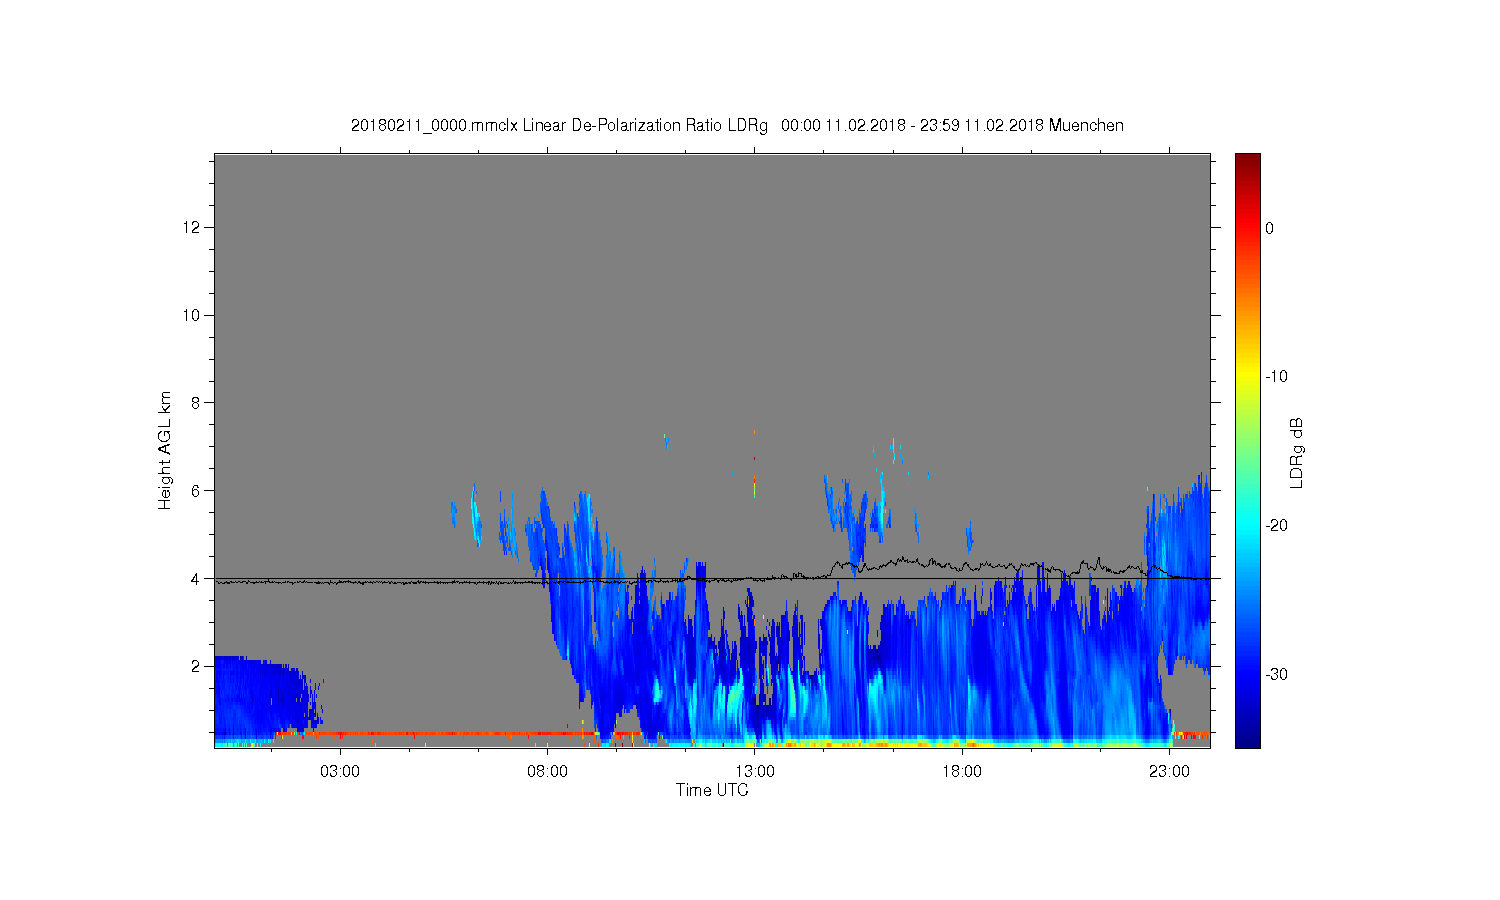
Task: Click the LDRg color scale bar
Action: [x=1247, y=450]
